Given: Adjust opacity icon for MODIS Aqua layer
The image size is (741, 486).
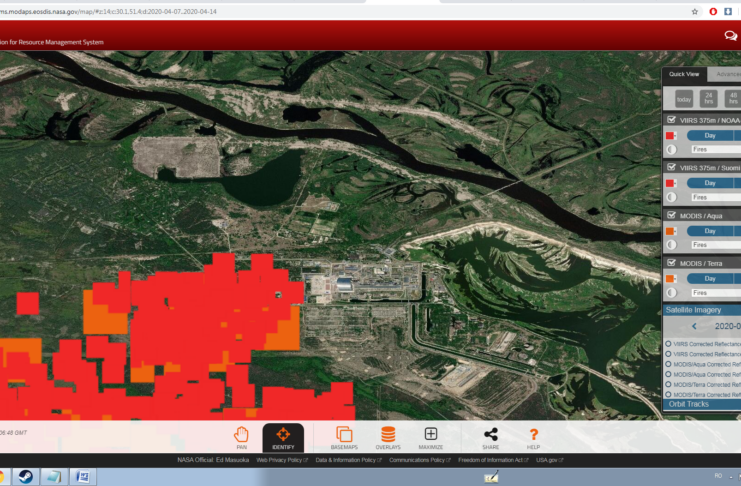Looking at the screenshot, I should (671, 245).
